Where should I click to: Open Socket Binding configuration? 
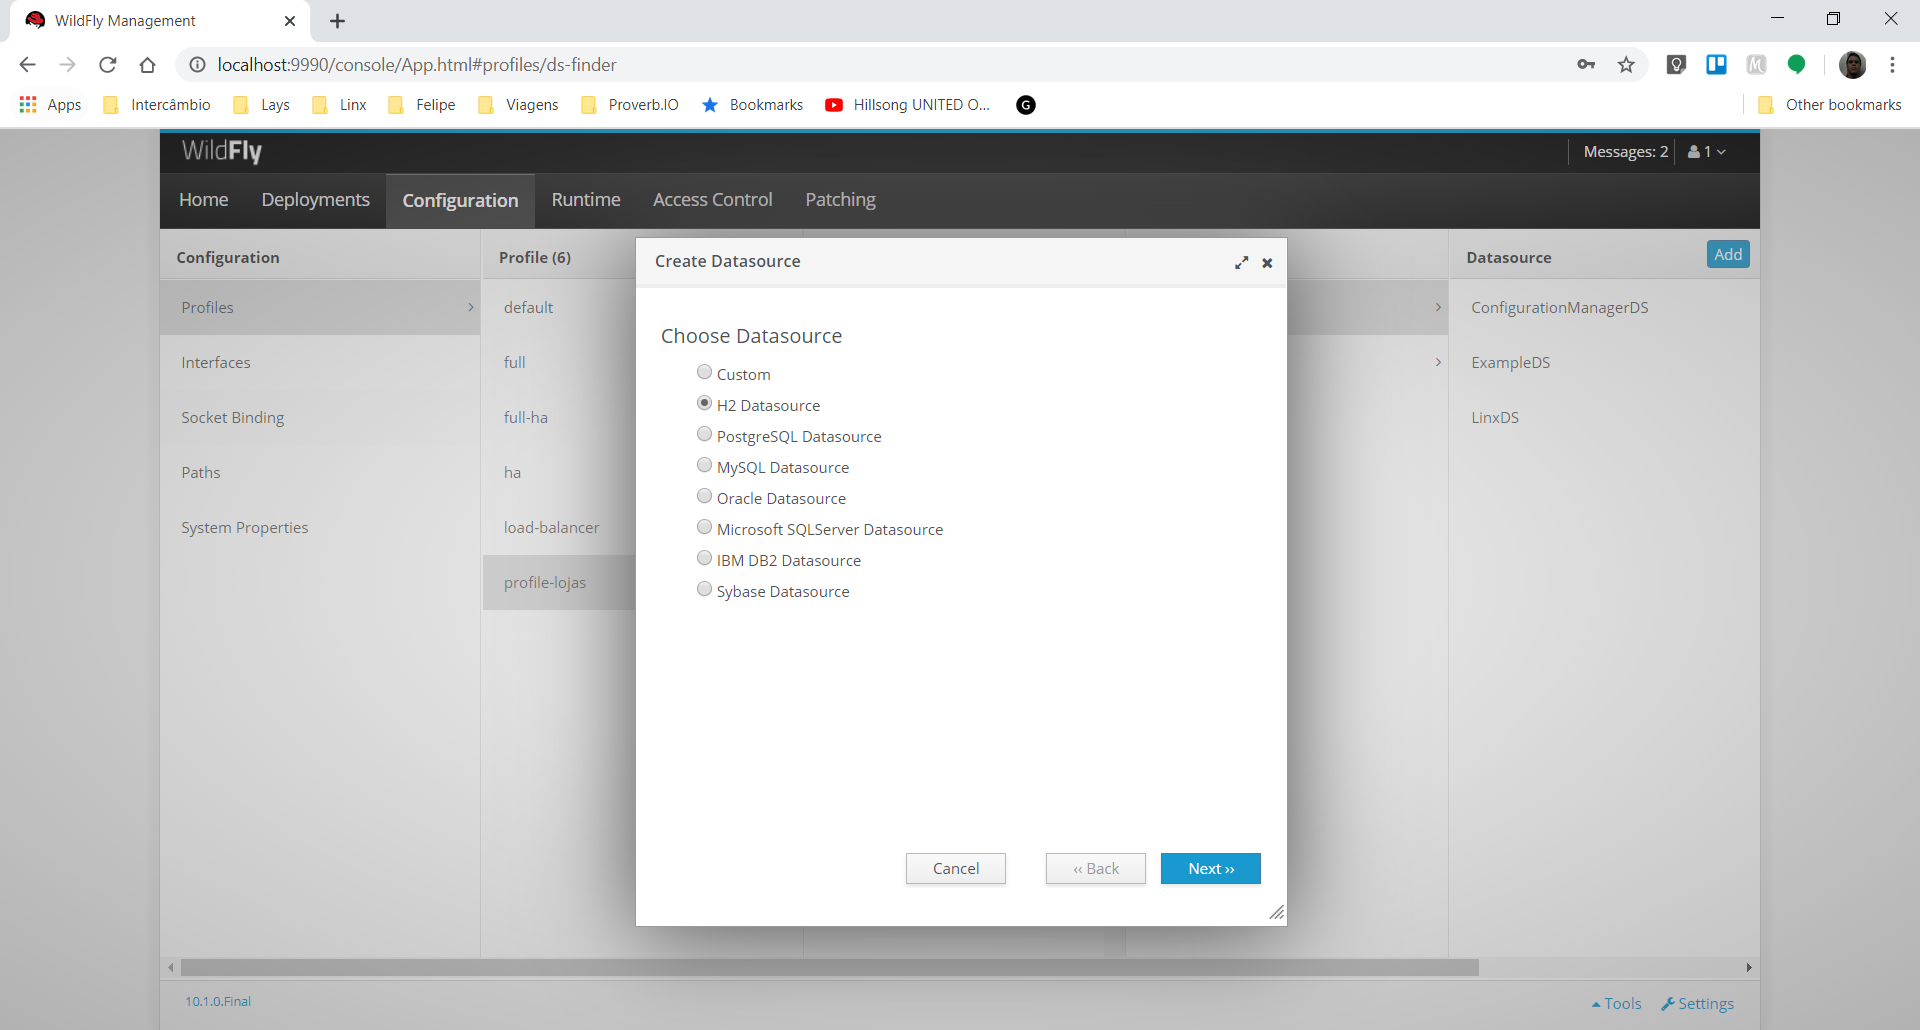tap(320, 417)
